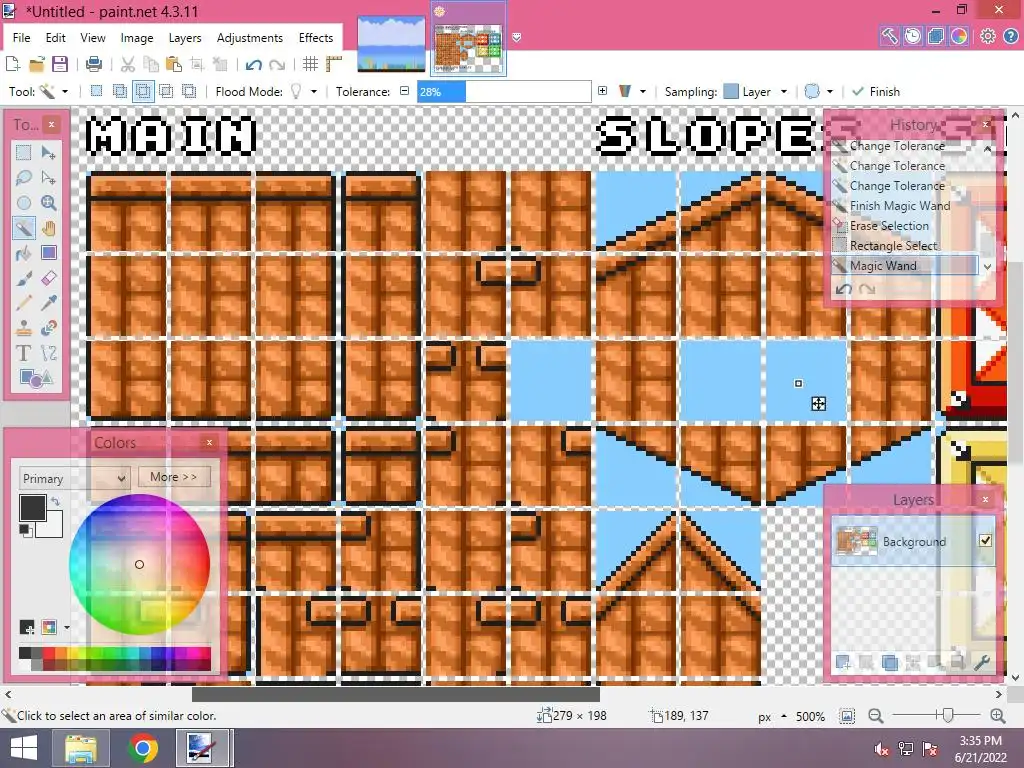Set selection mode to Replace
The height and width of the screenshot is (768, 1024).
click(x=96, y=91)
